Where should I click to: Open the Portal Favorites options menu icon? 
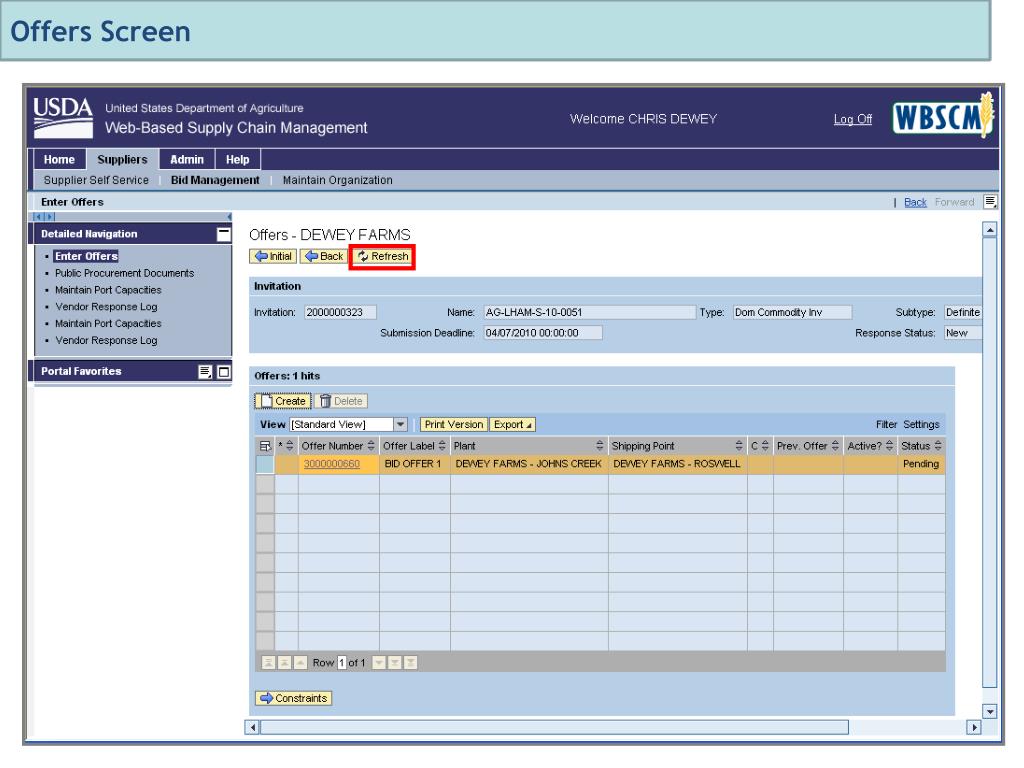207,372
